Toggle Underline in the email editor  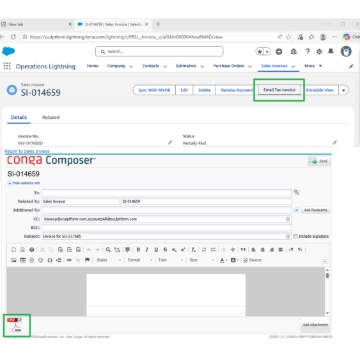[156, 250]
